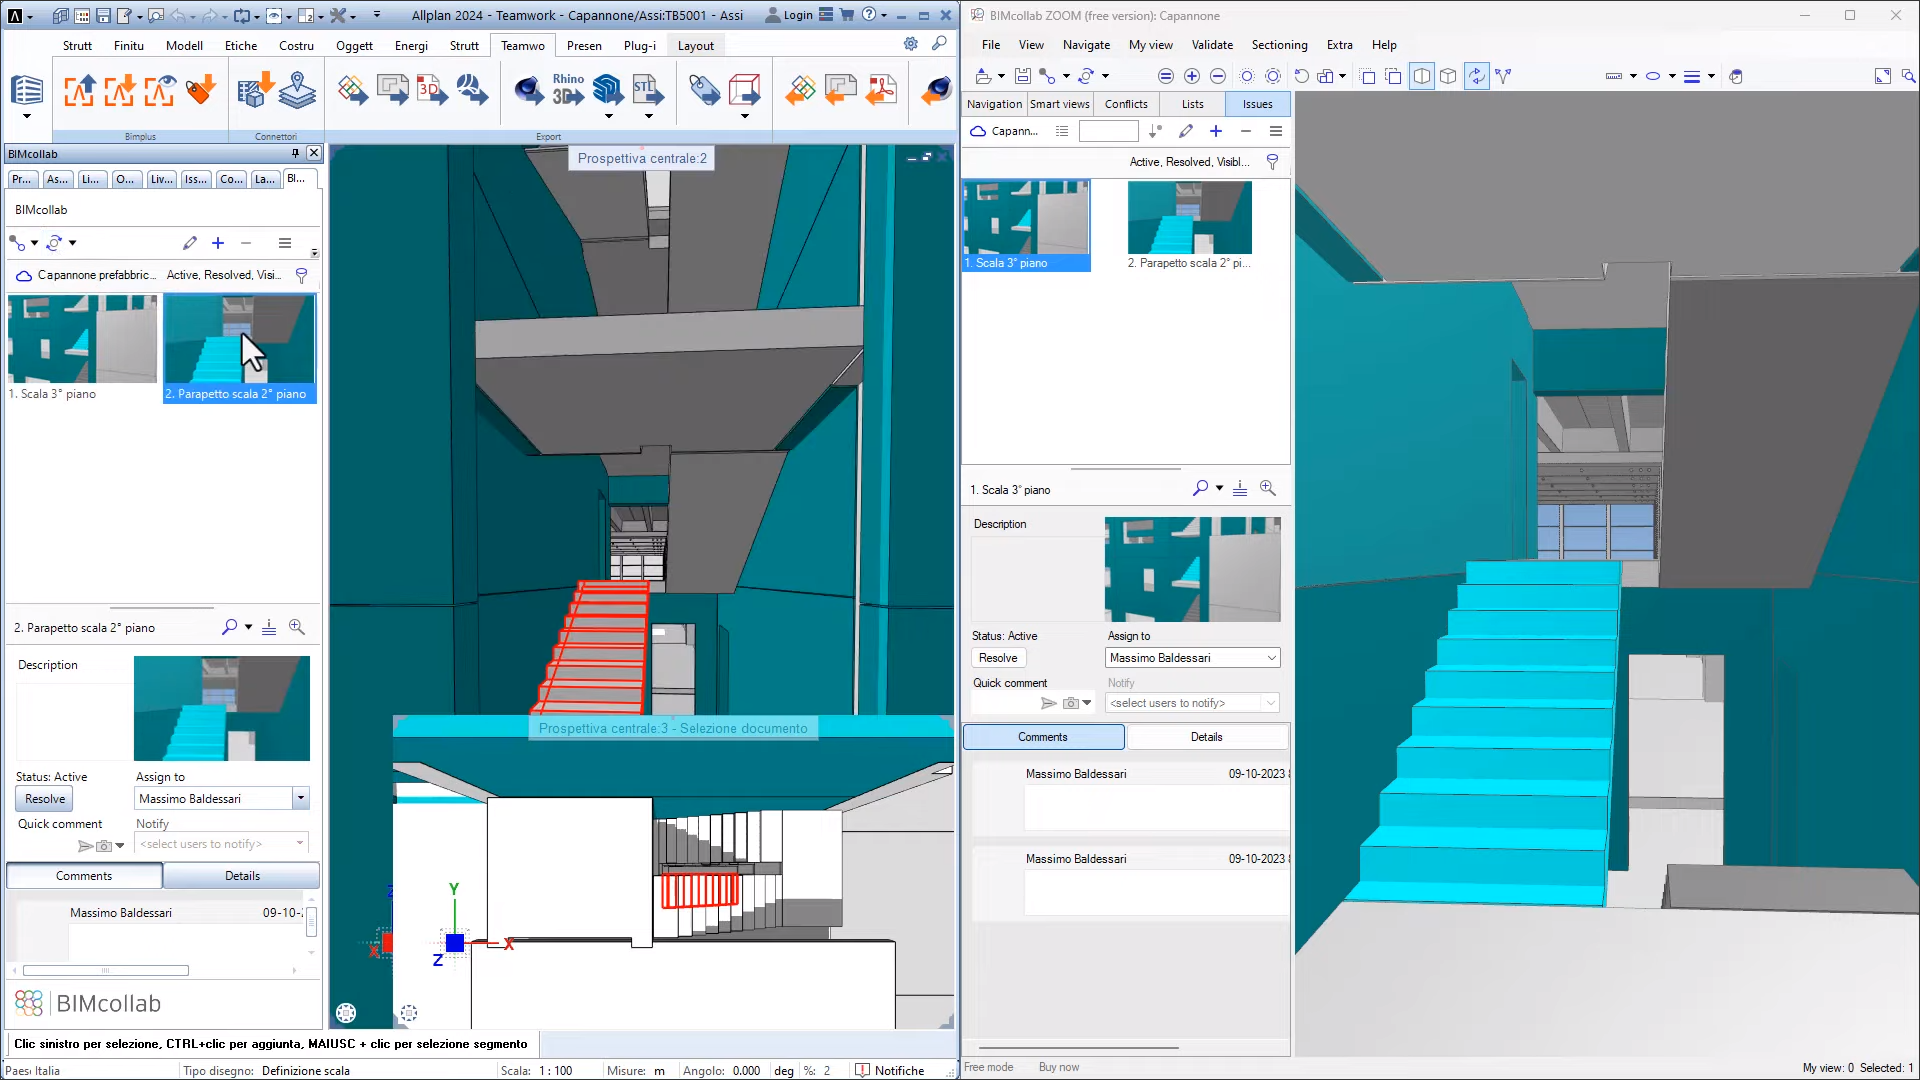Image resolution: width=1920 pixels, height=1080 pixels.
Task: Click the Allplan settings gear icon
Action: coord(911,44)
